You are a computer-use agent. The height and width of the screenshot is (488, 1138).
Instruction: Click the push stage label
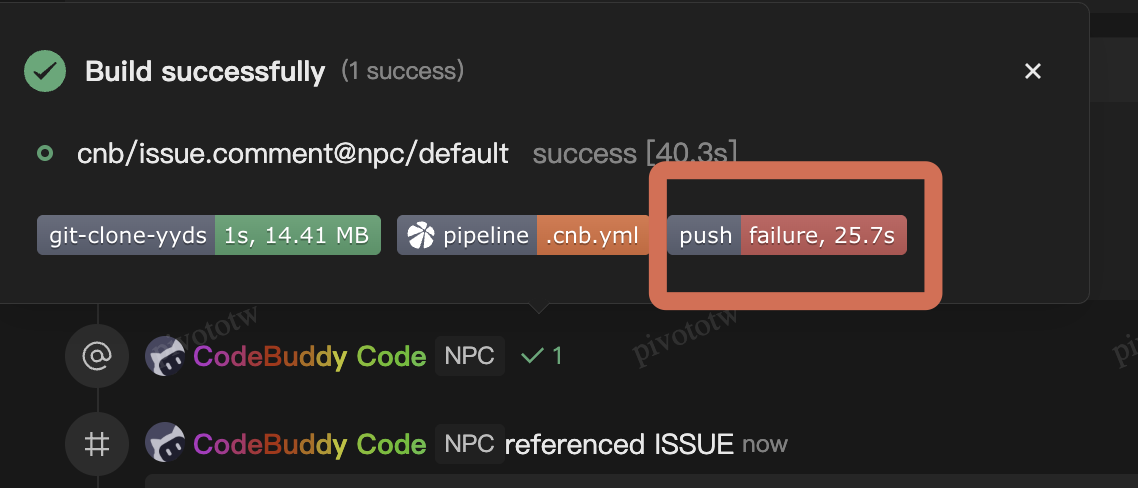(705, 236)
